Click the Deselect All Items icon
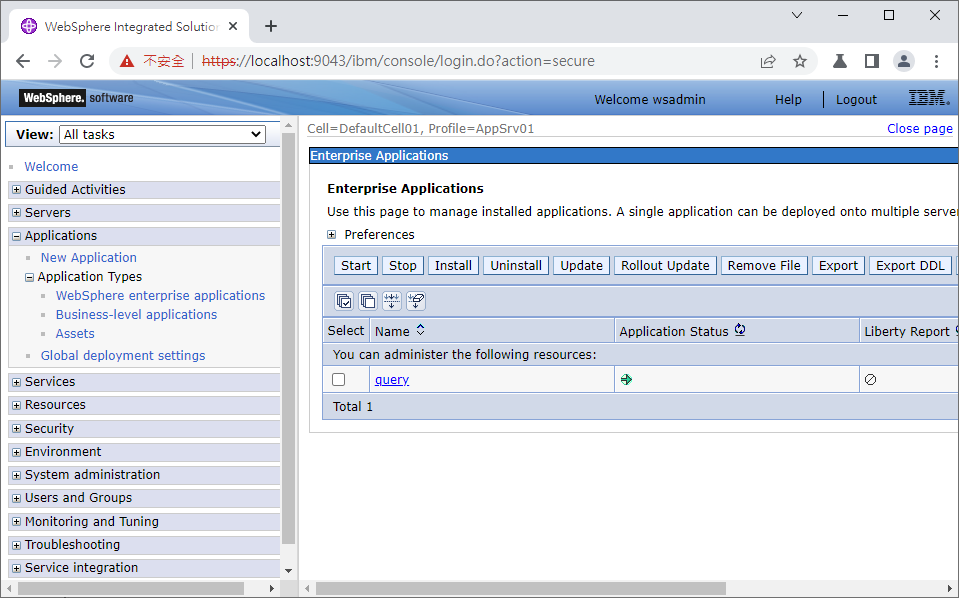Viewport: 959px width, 598px height. tap(368, 301)
